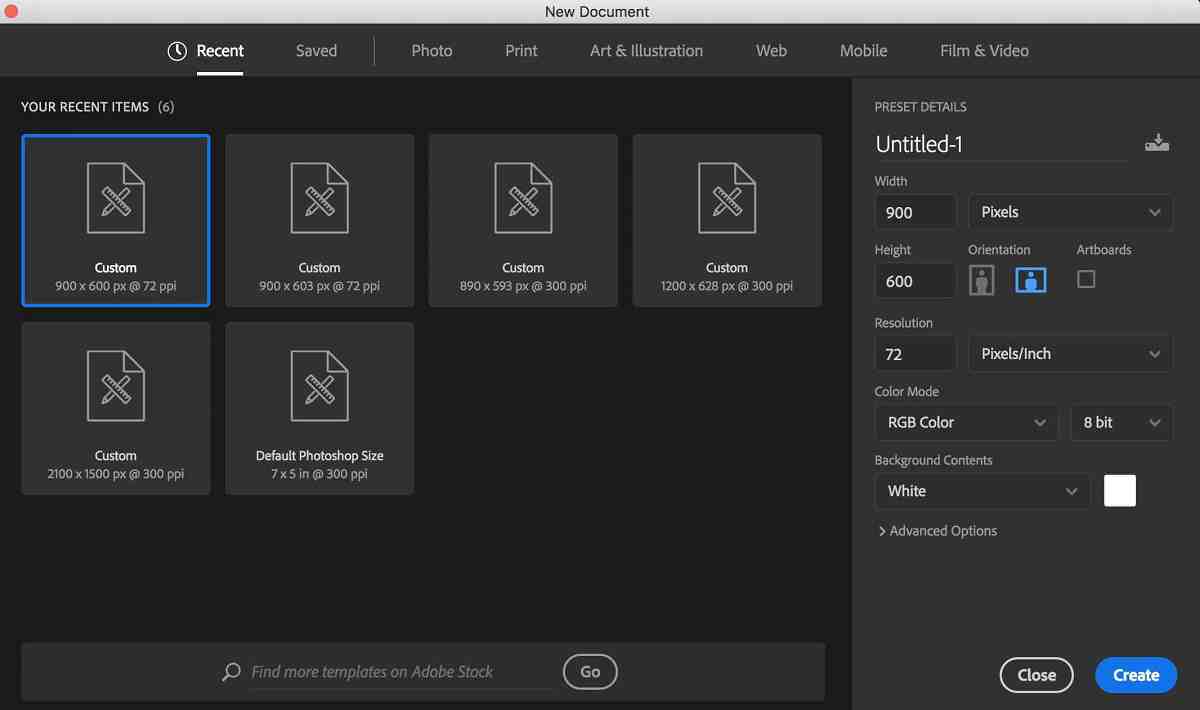Switch to the Film & Video tab
This screenshot has width=1200, height=710.
tap(984, 51)
